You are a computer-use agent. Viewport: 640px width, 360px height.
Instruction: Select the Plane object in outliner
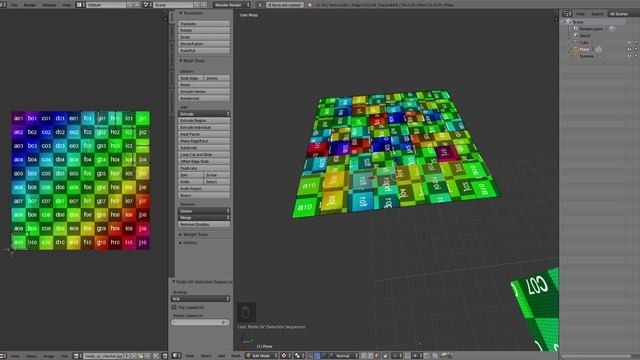584,49
